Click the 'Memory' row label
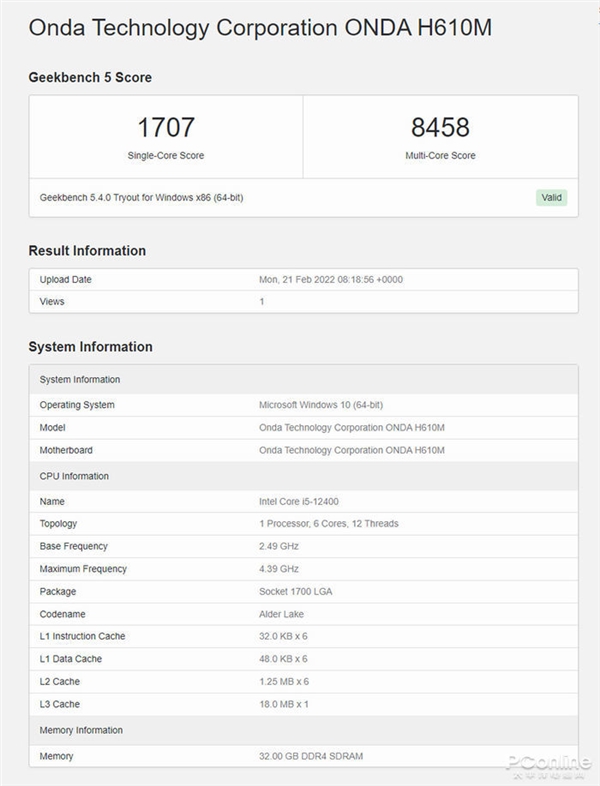The width and height of the screenshot is (600, 786). point(57,756)
